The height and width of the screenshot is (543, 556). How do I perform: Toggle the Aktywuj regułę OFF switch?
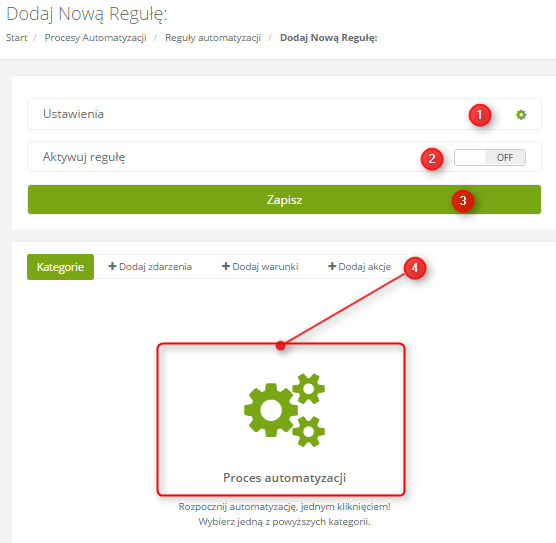(490, 157)
